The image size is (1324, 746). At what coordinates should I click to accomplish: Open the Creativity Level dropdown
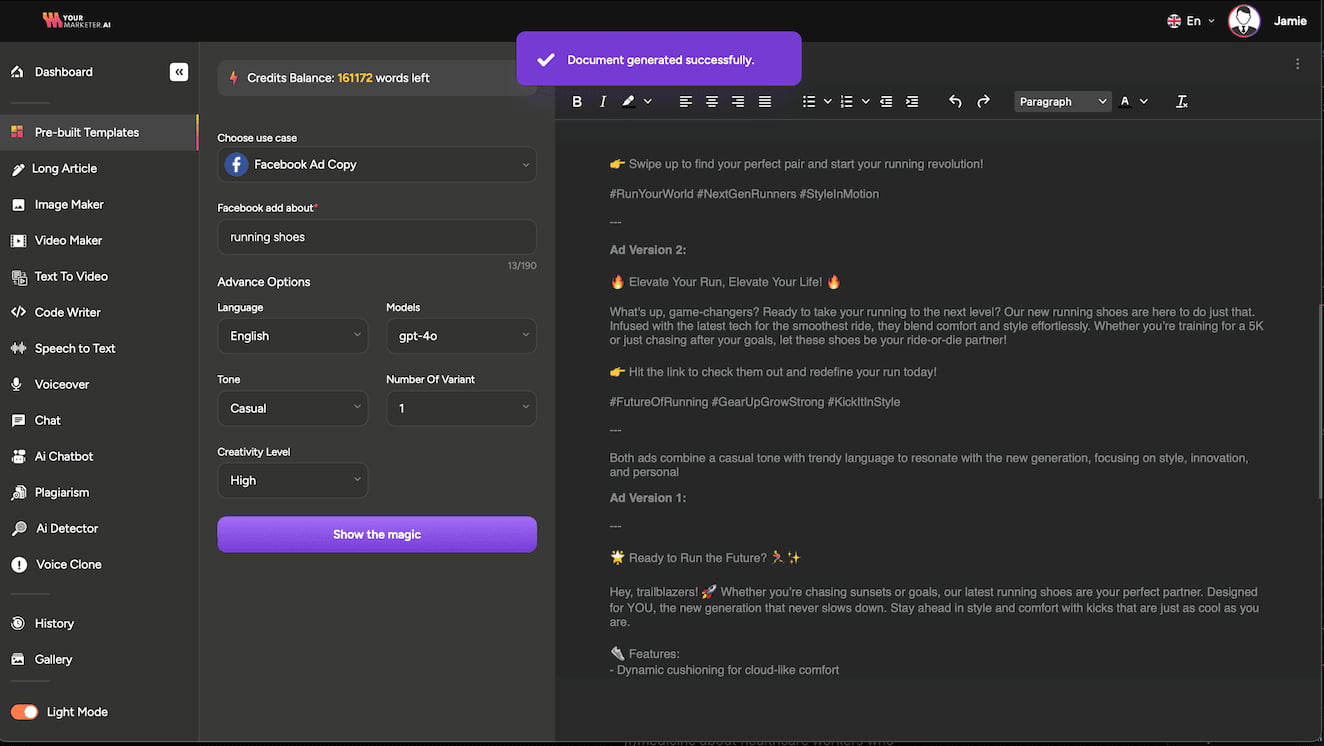pyautogui.click(x=292, y=480)
